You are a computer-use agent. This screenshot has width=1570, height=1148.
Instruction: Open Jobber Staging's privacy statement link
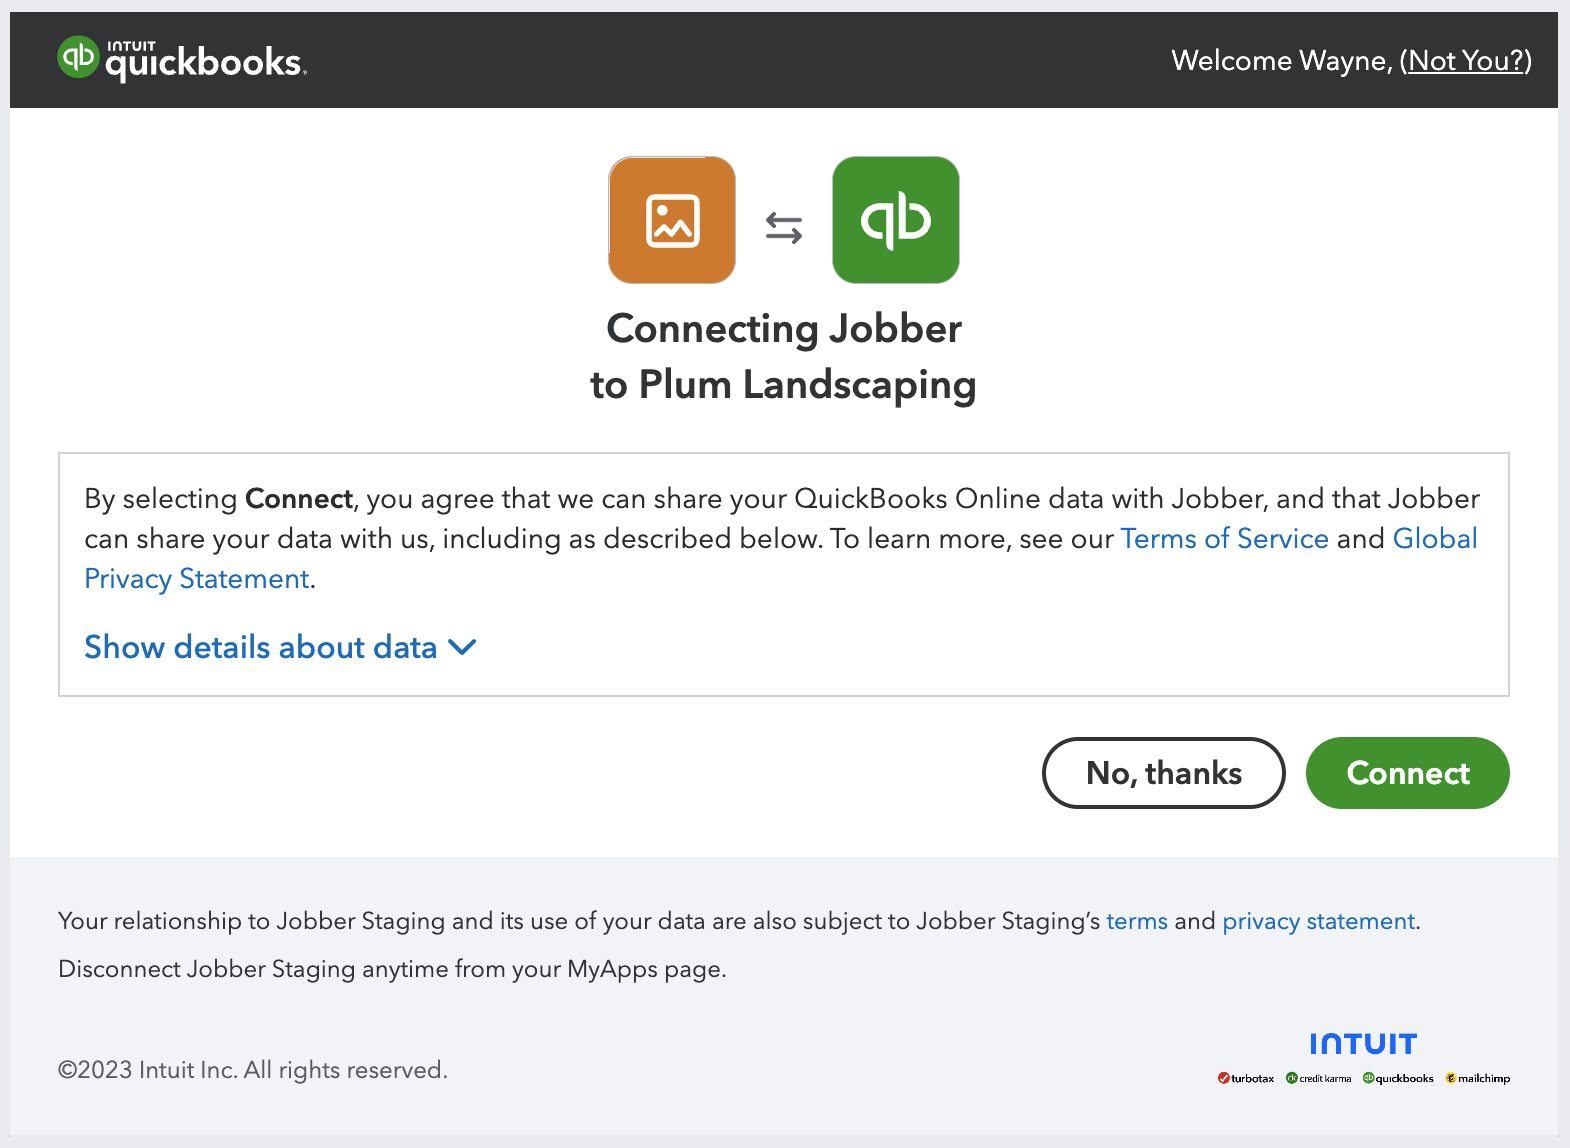click(1318, 921)
